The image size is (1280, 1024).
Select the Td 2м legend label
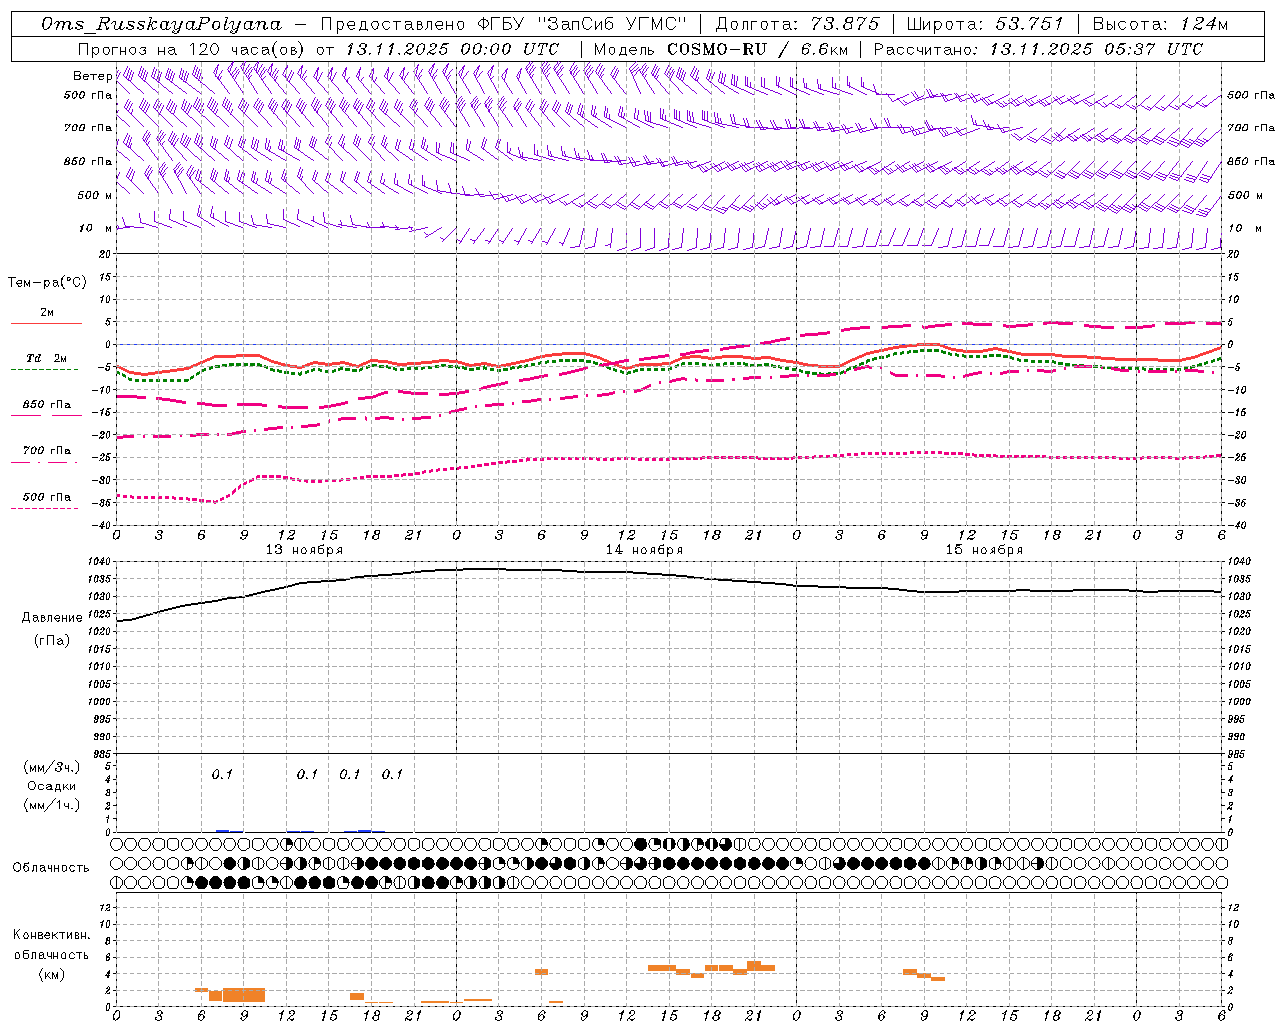click(x=46, y=358)
